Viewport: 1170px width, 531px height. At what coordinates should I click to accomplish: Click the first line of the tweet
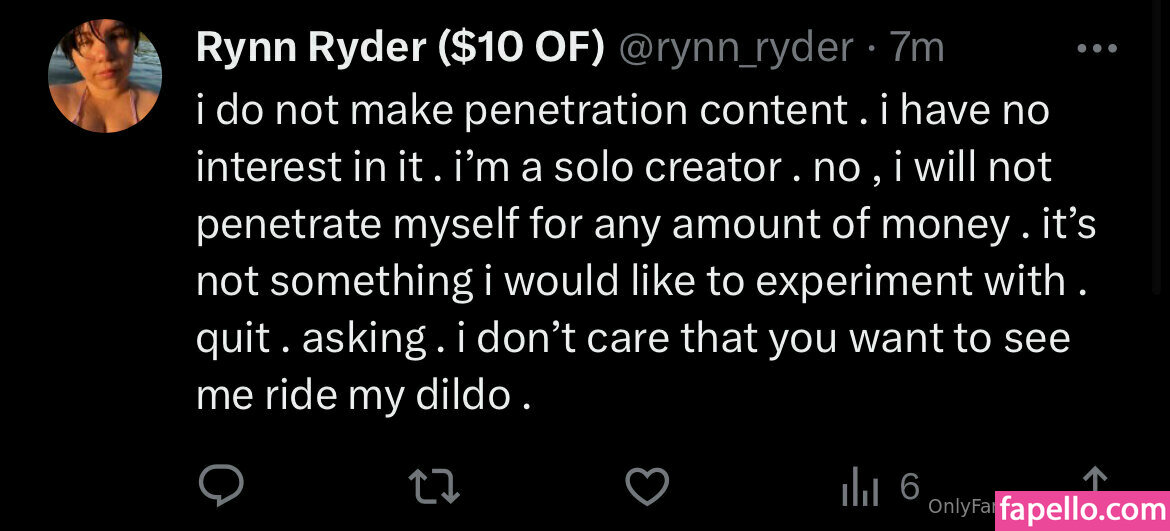(x=622, y=110)
